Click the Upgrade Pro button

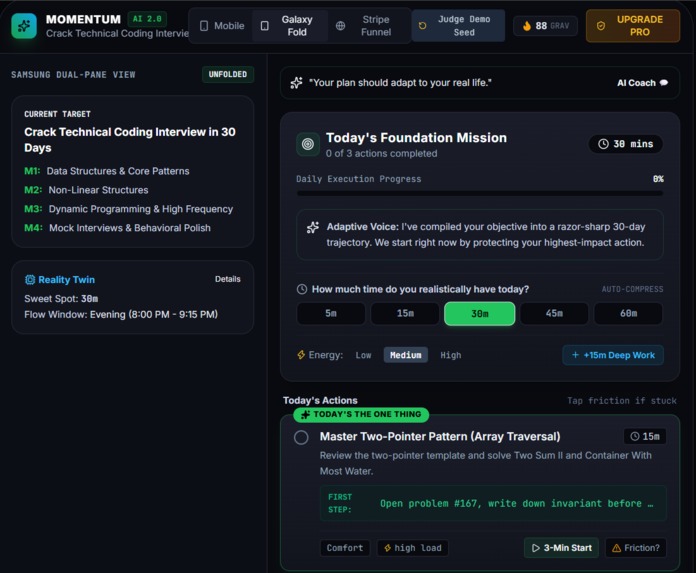tap(633, 26)
